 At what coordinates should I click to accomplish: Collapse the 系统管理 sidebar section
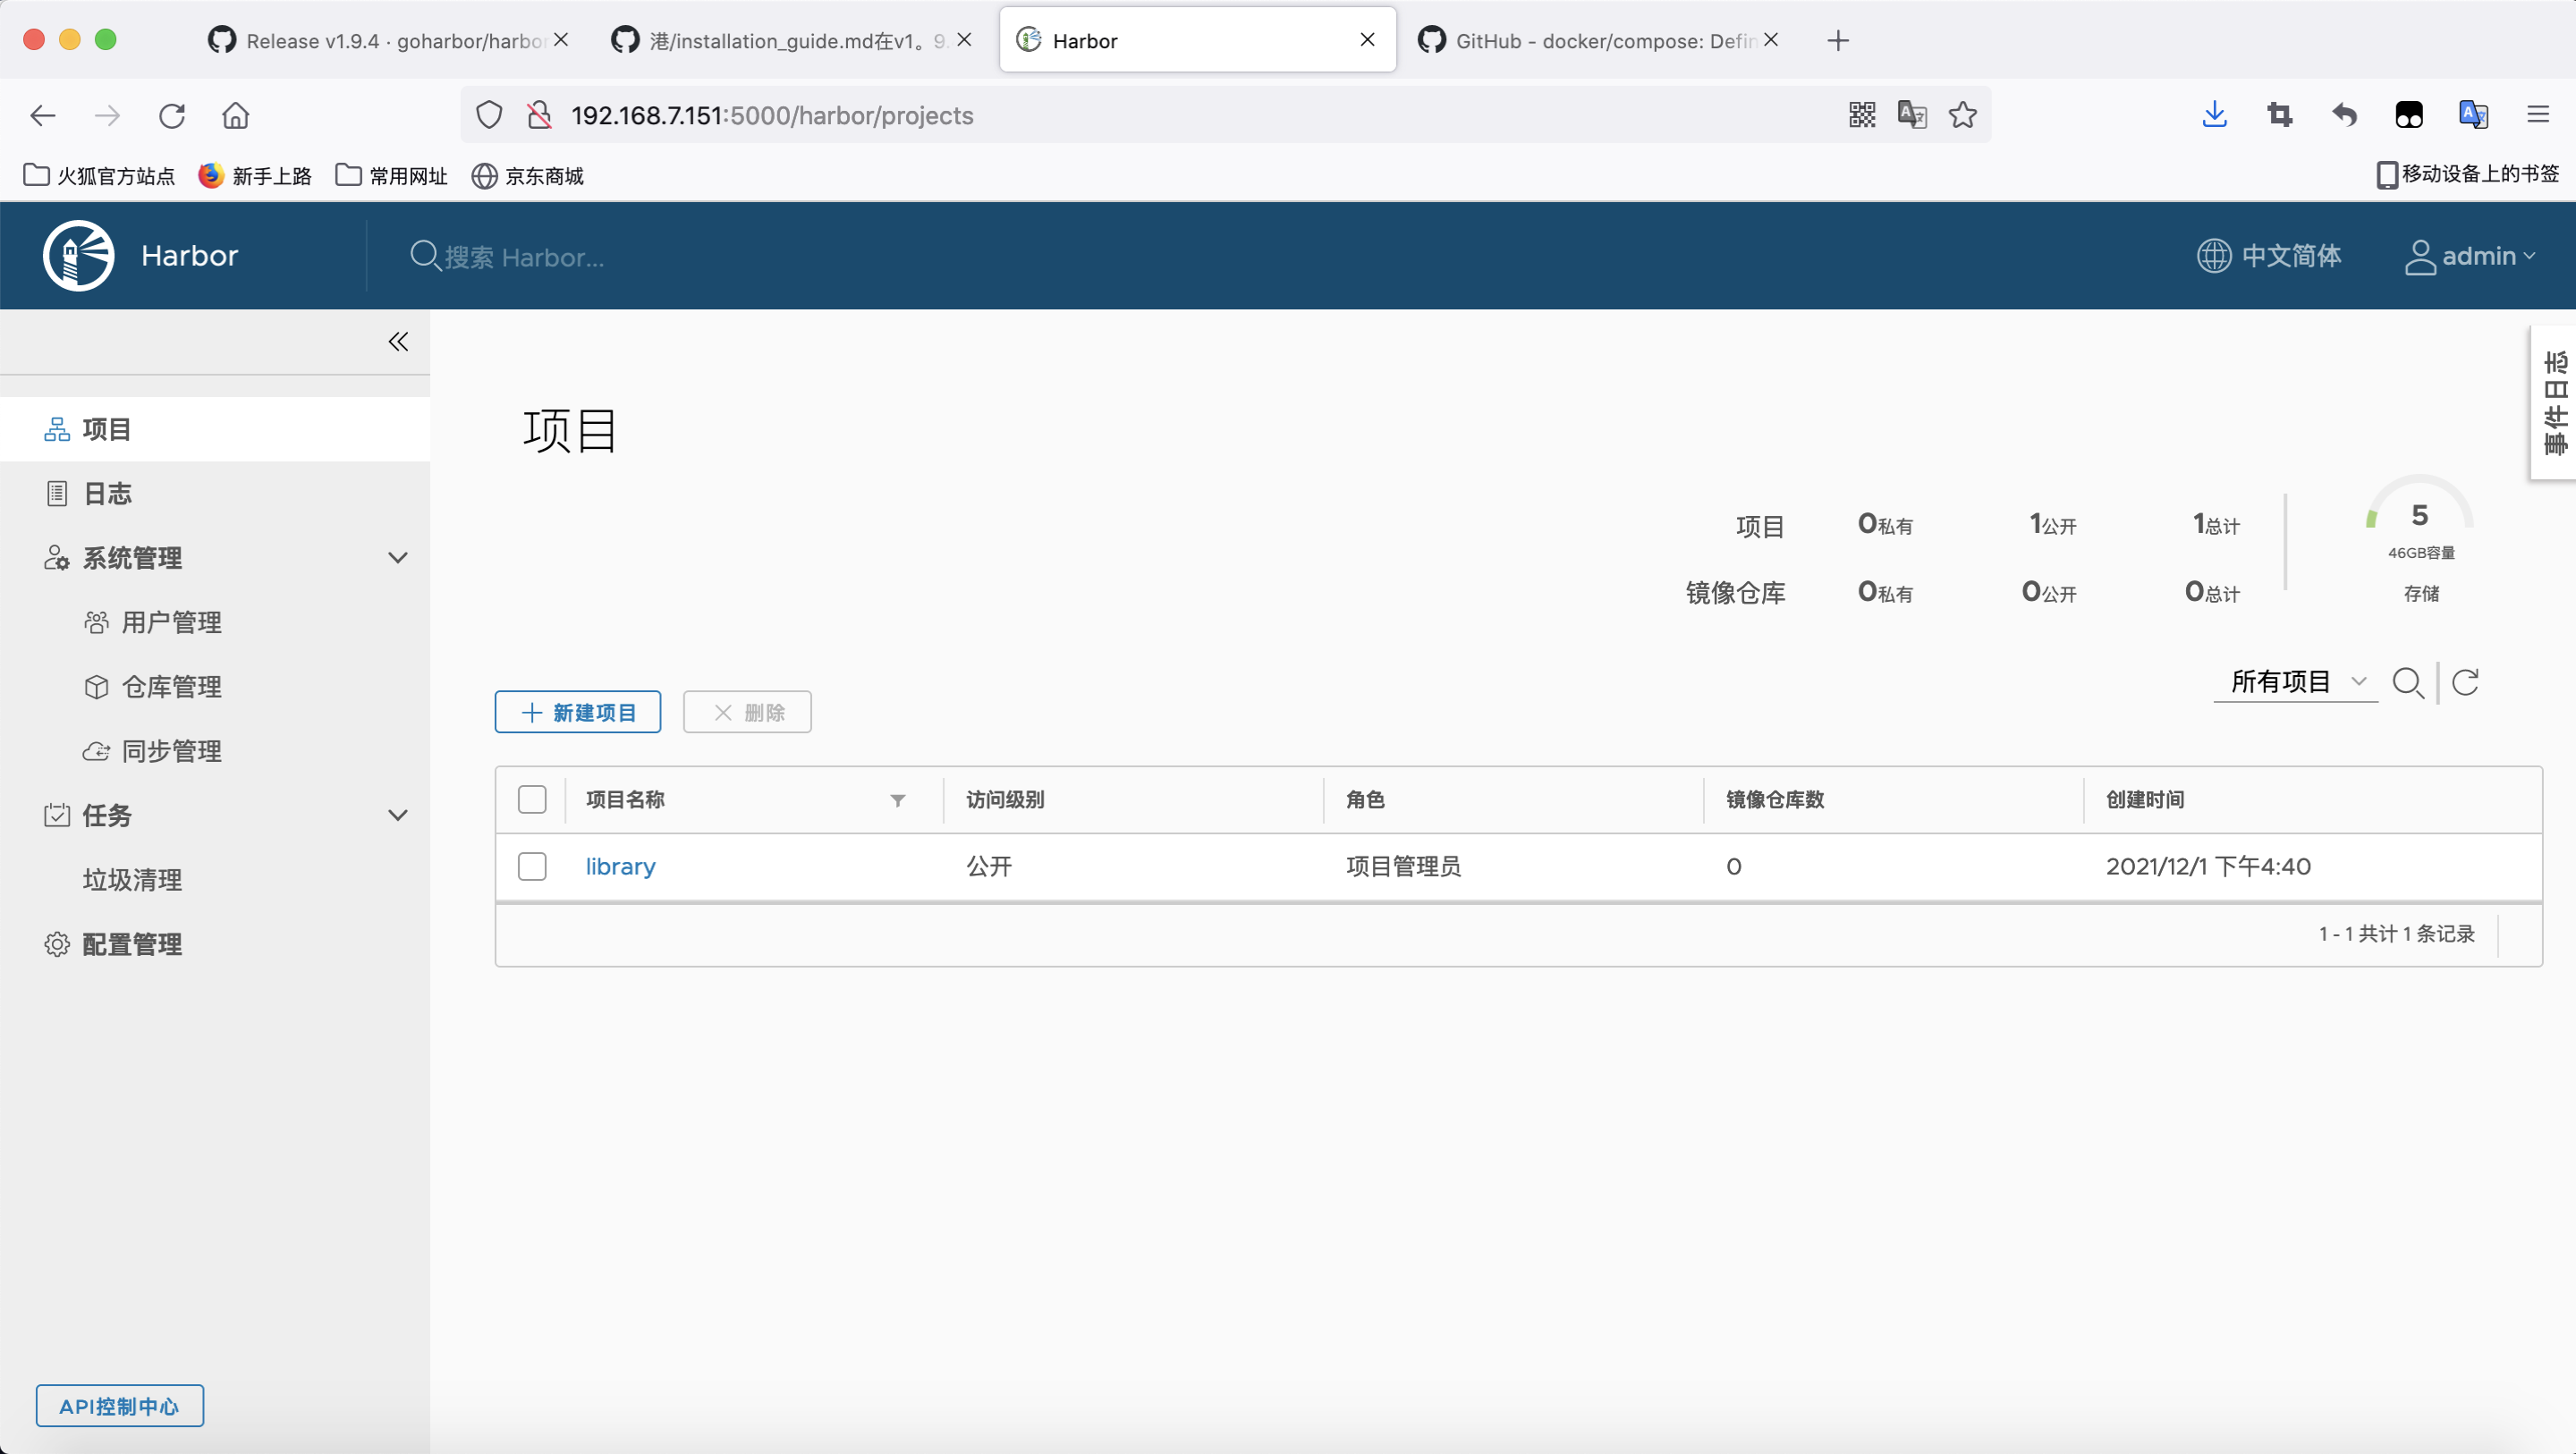tap(398, 558)
